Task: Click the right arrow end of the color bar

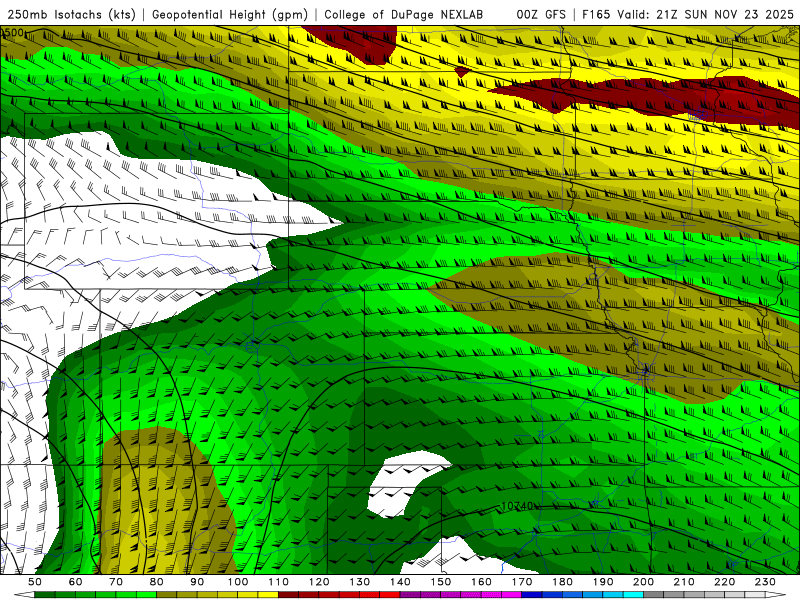Action: (776, 595)
